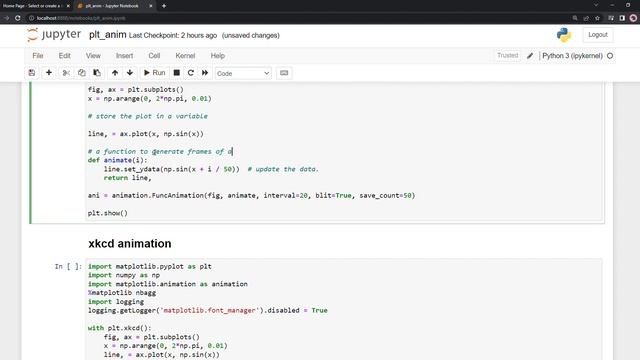This screenshot has height=360, width=640.
Task: Click the %matplotlib nbagg line
Action: [122, 293]
